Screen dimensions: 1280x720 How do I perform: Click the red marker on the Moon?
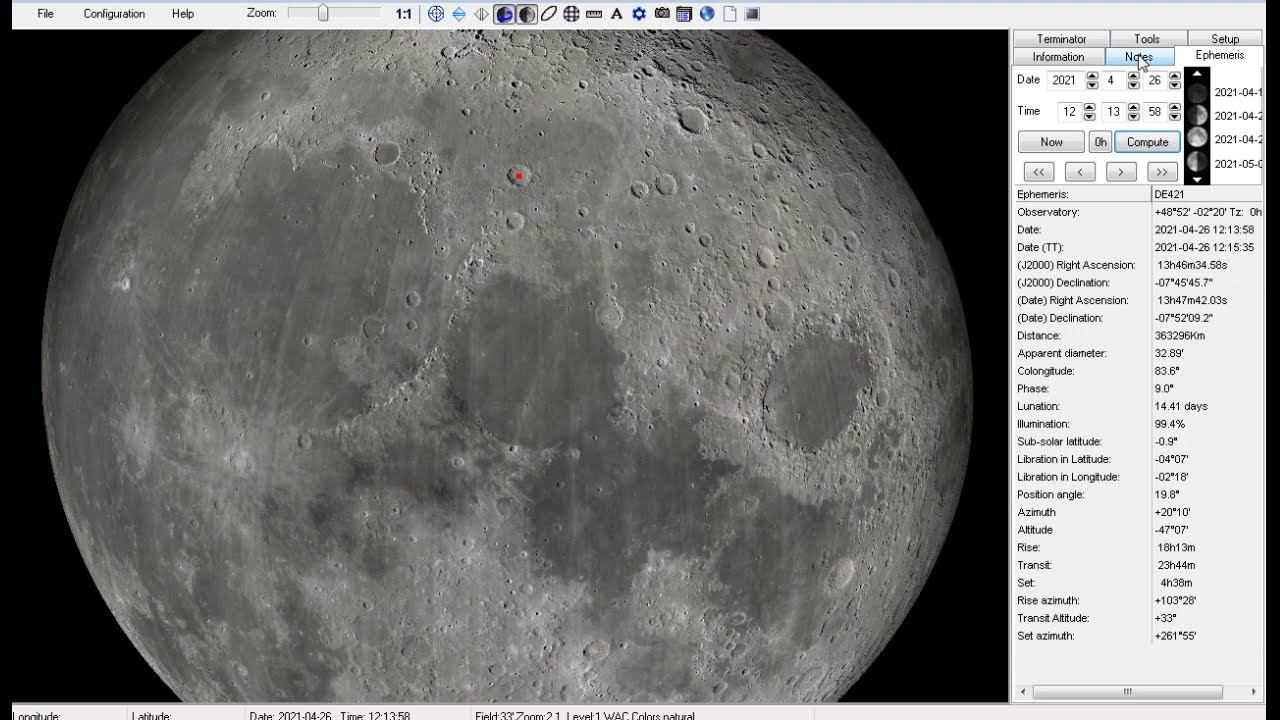pos(519,176)
